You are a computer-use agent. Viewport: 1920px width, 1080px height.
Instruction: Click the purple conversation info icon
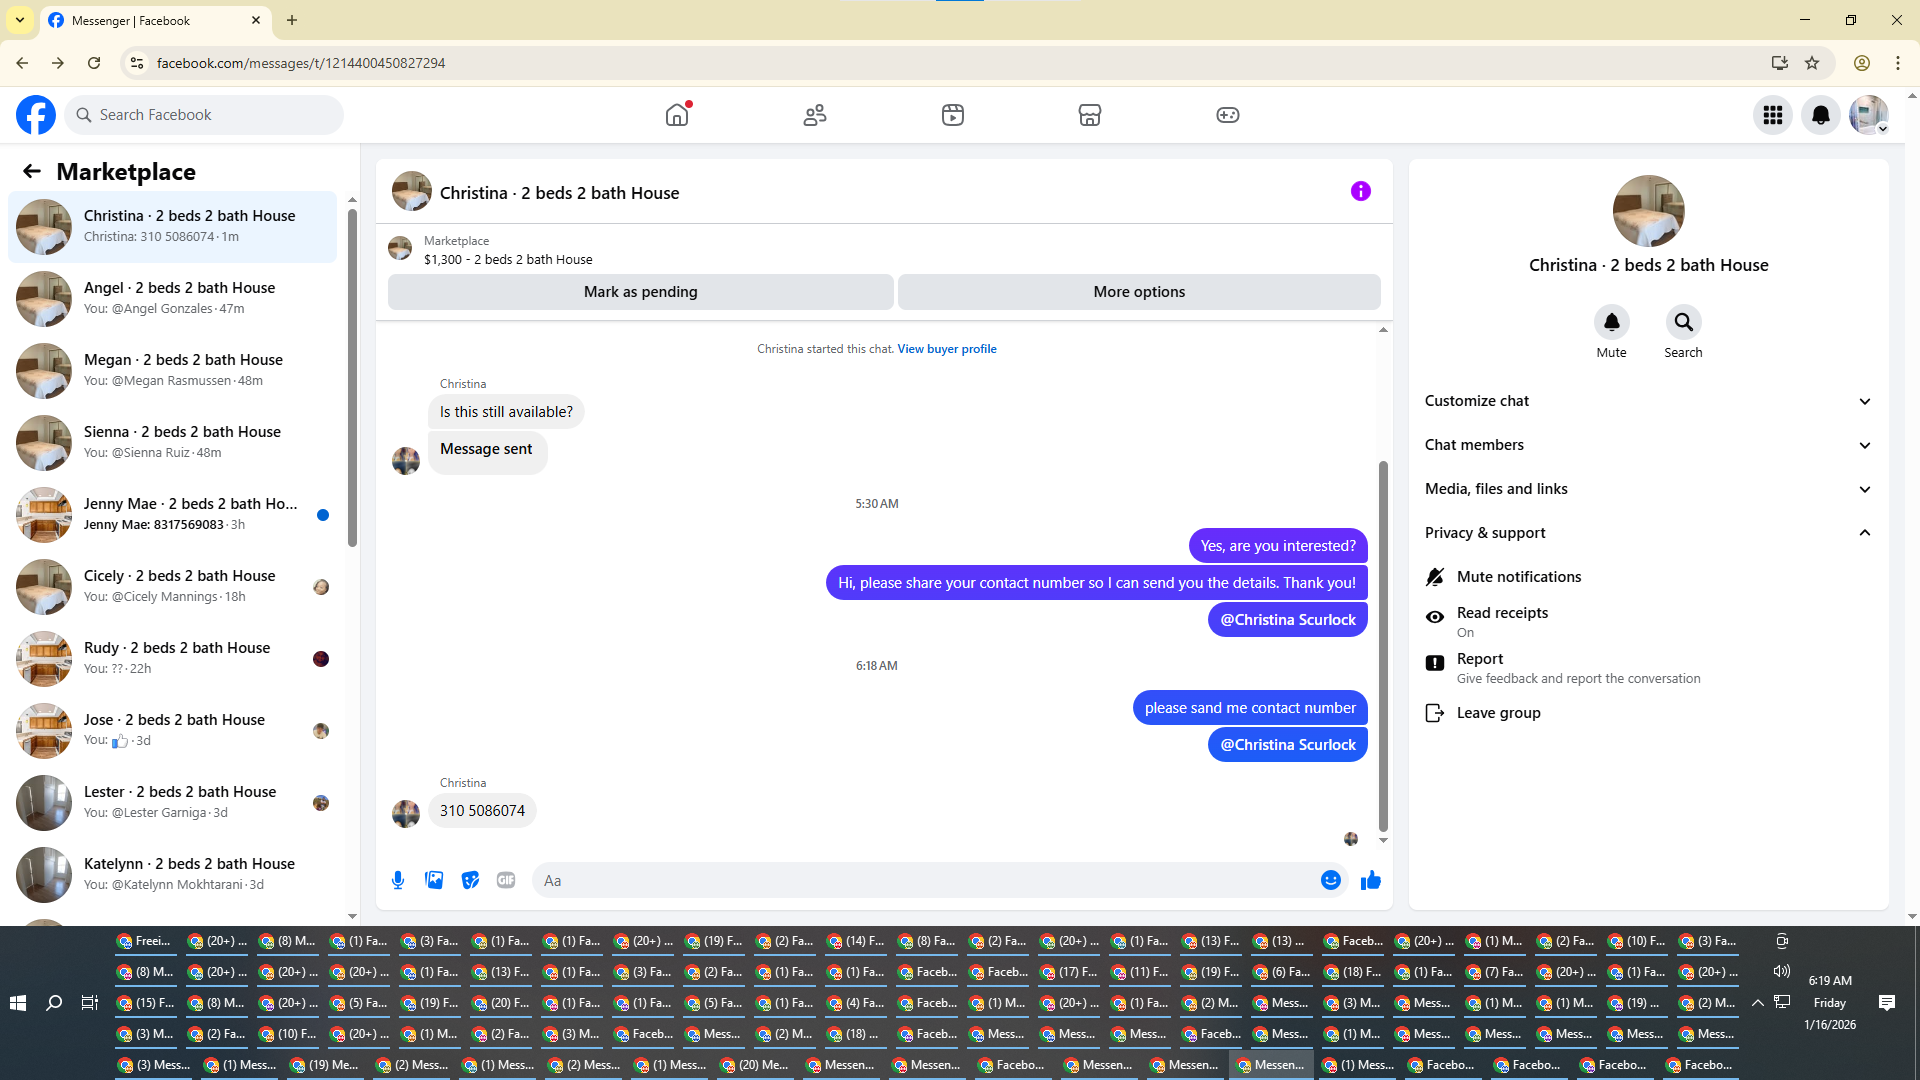click(1360, 191)
